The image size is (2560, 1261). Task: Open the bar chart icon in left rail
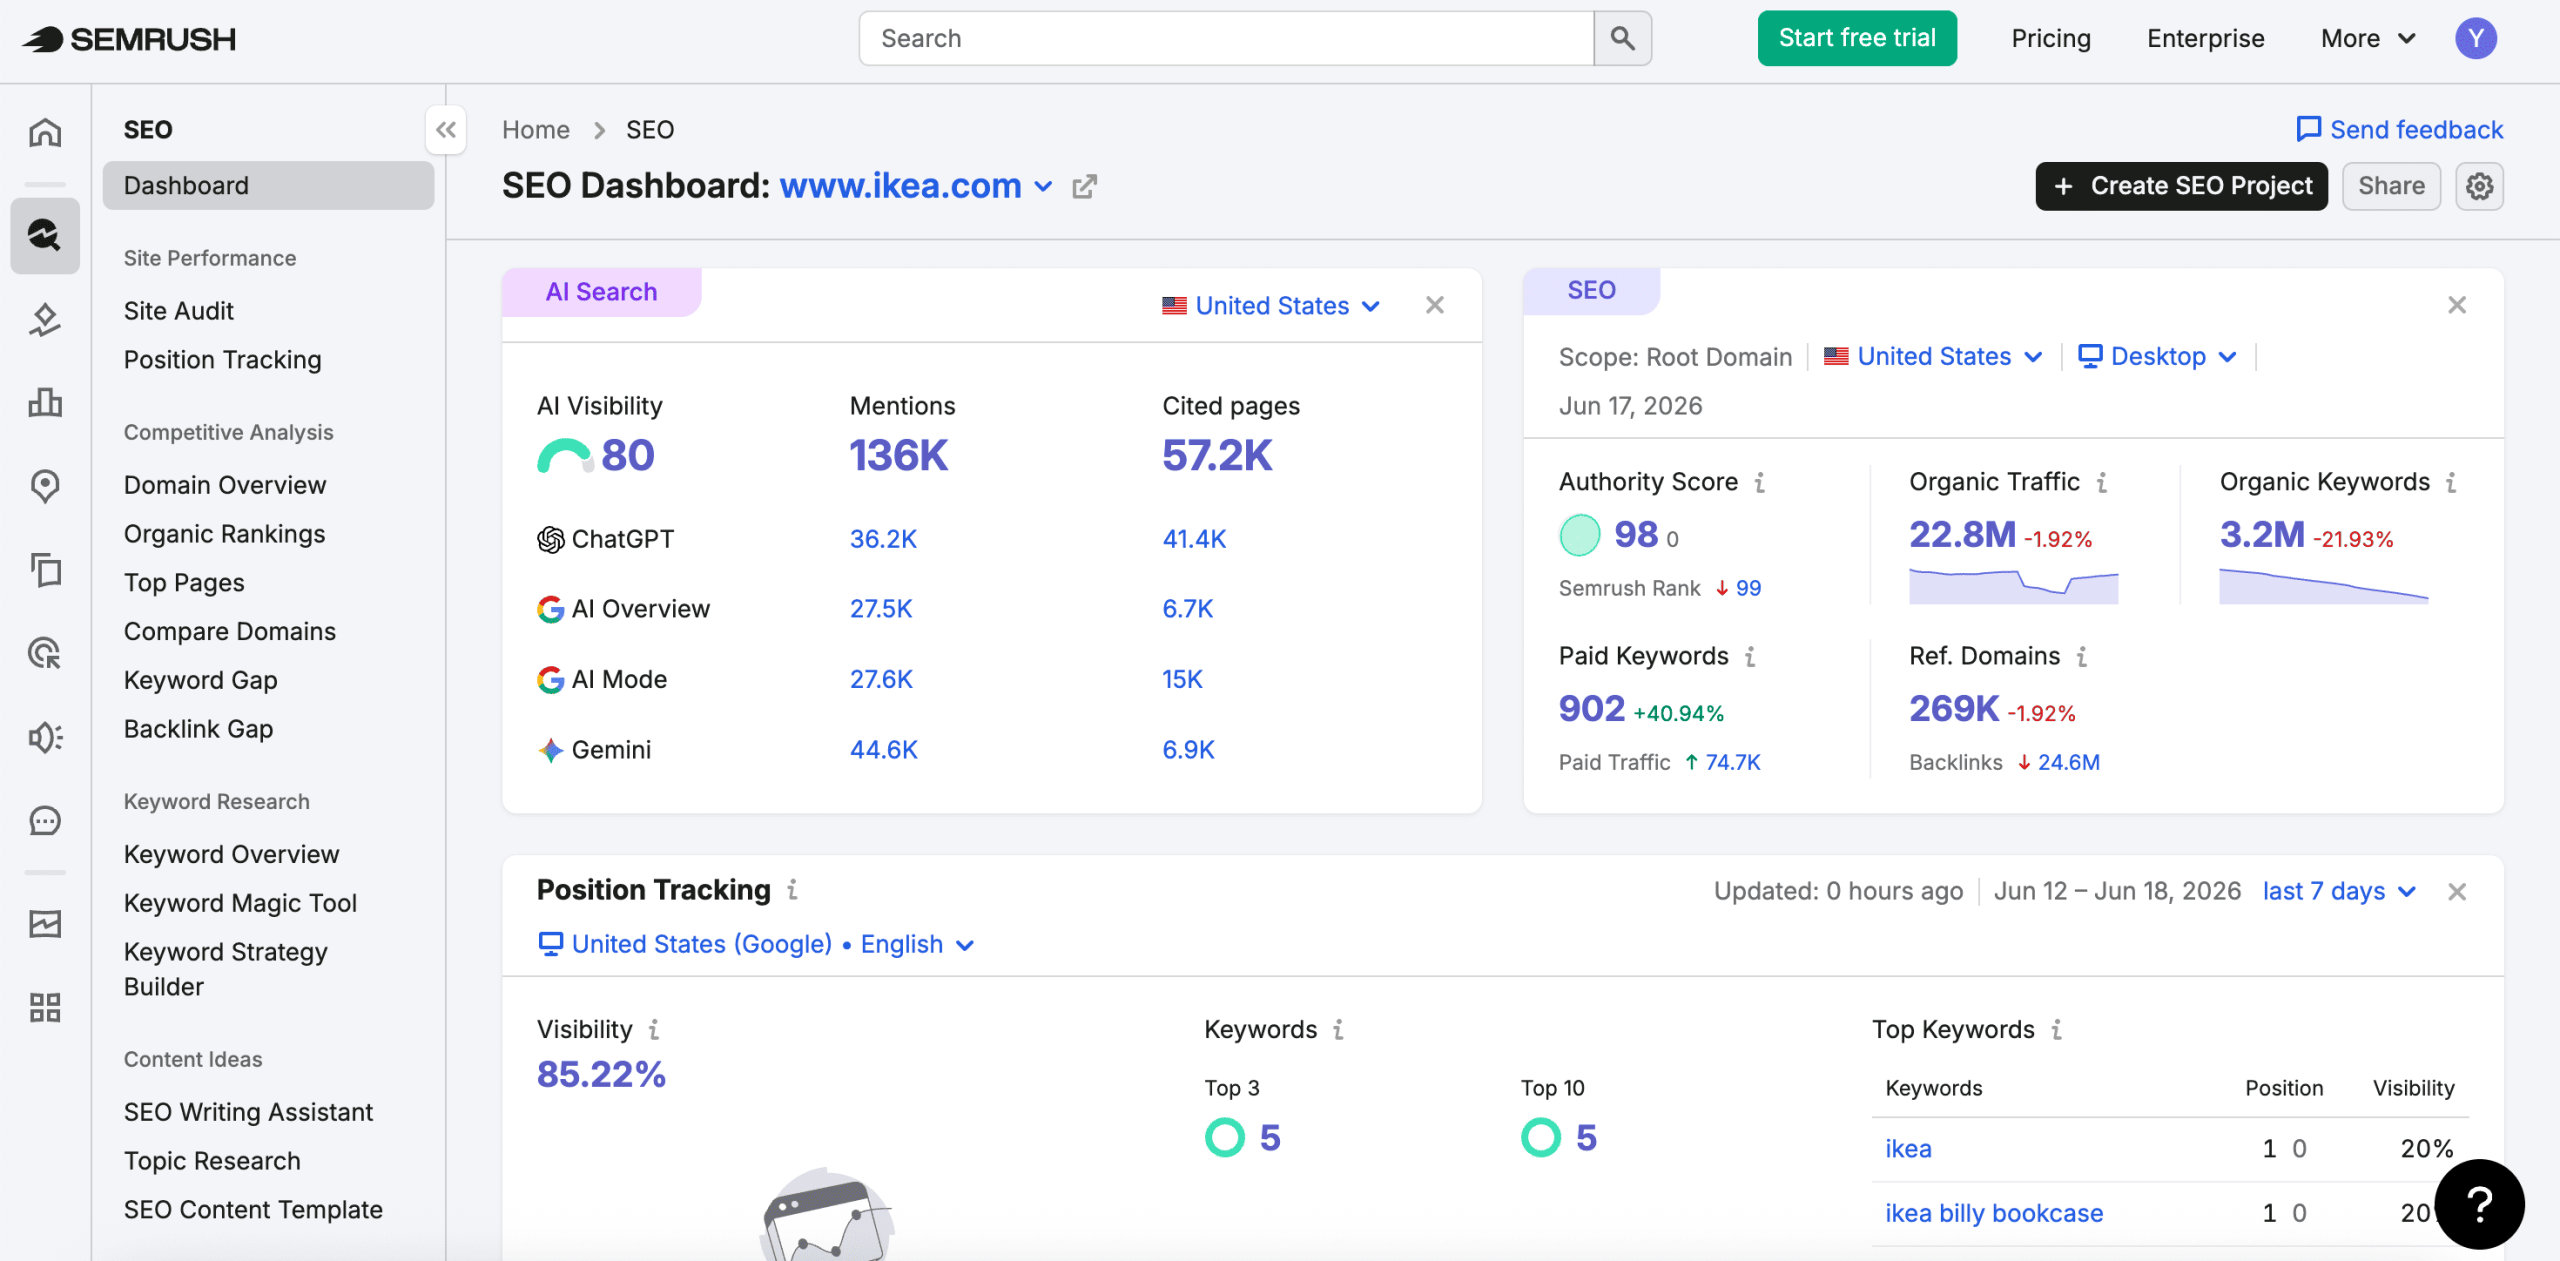(x=45, y=402)
